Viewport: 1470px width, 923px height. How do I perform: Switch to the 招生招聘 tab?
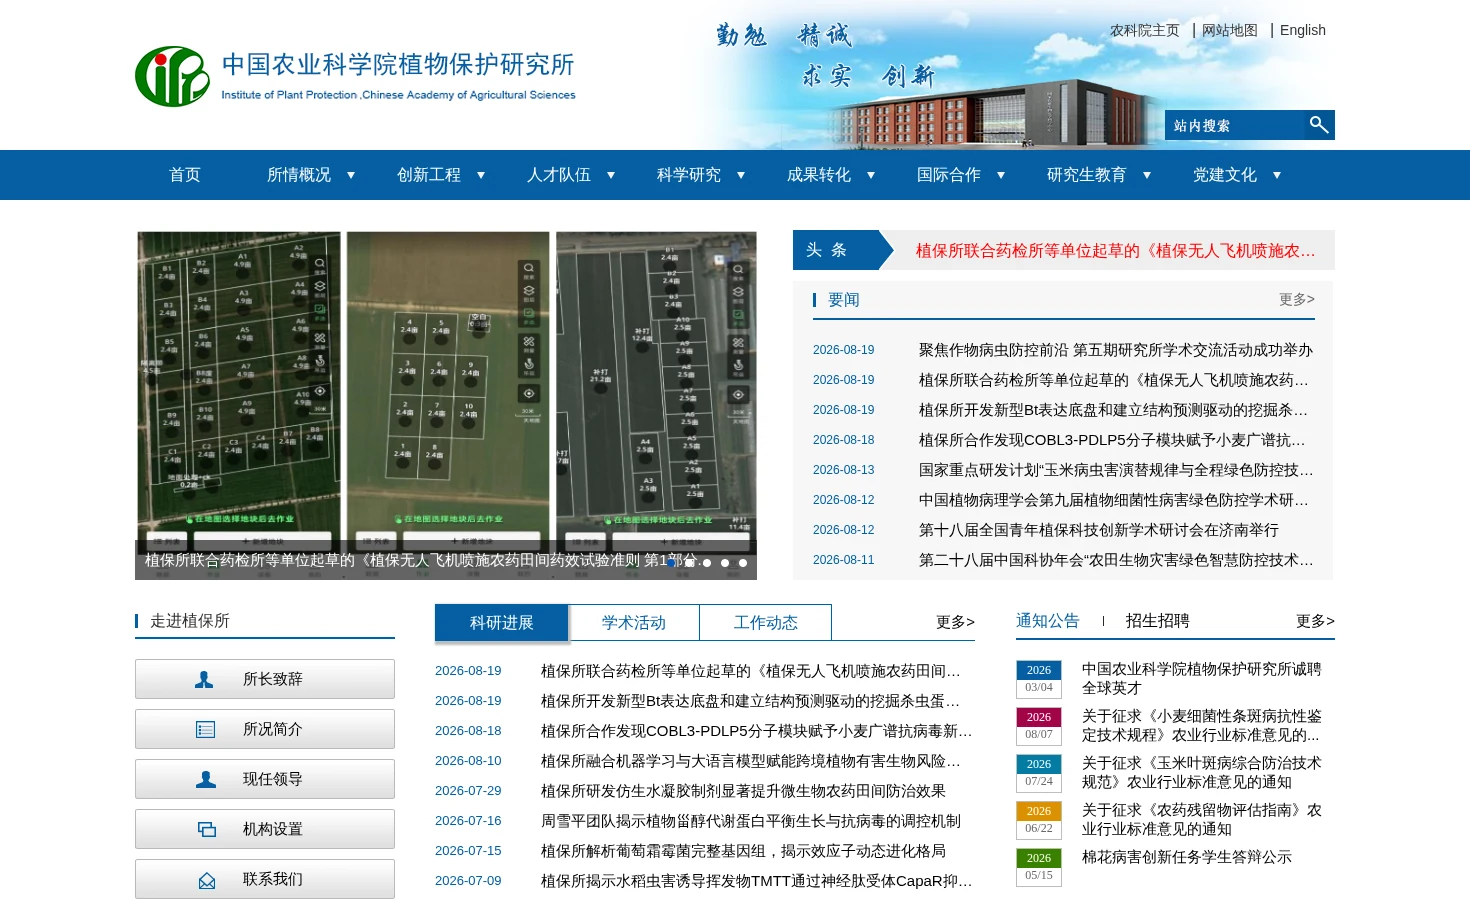coord(1158,621)
